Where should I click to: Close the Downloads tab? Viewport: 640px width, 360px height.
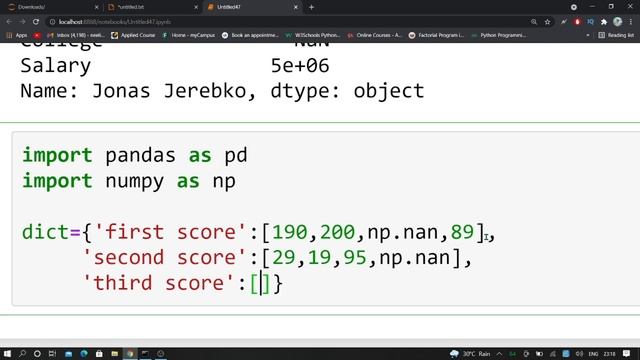96,7
